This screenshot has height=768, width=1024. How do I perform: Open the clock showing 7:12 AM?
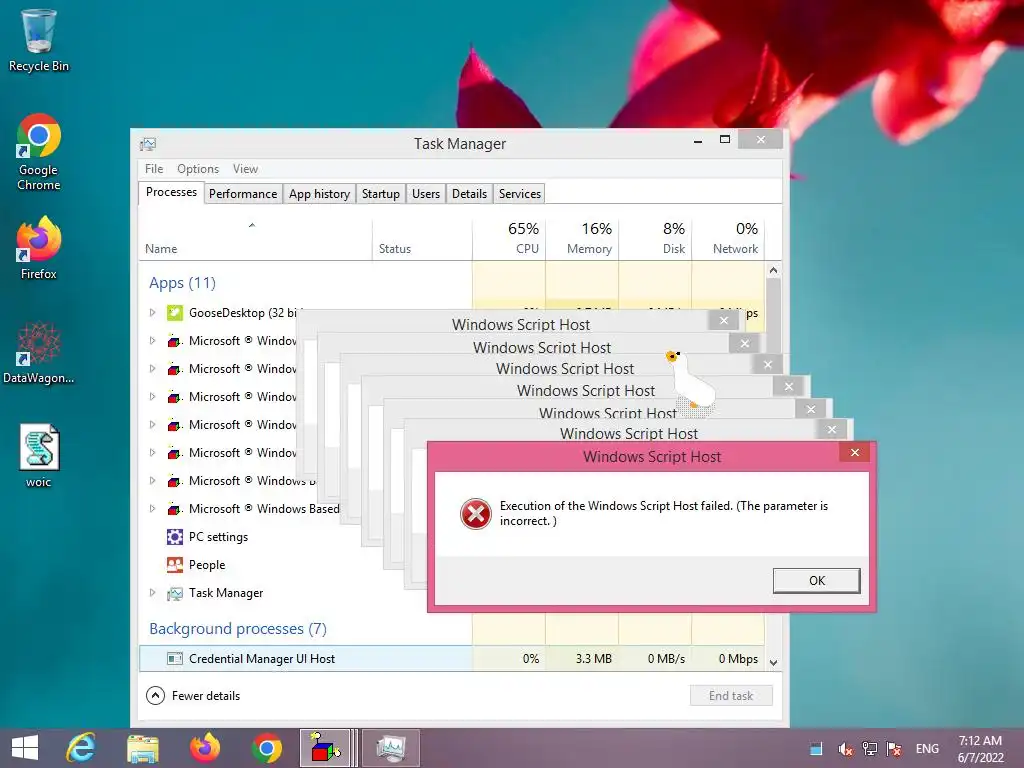coord(980,749)
